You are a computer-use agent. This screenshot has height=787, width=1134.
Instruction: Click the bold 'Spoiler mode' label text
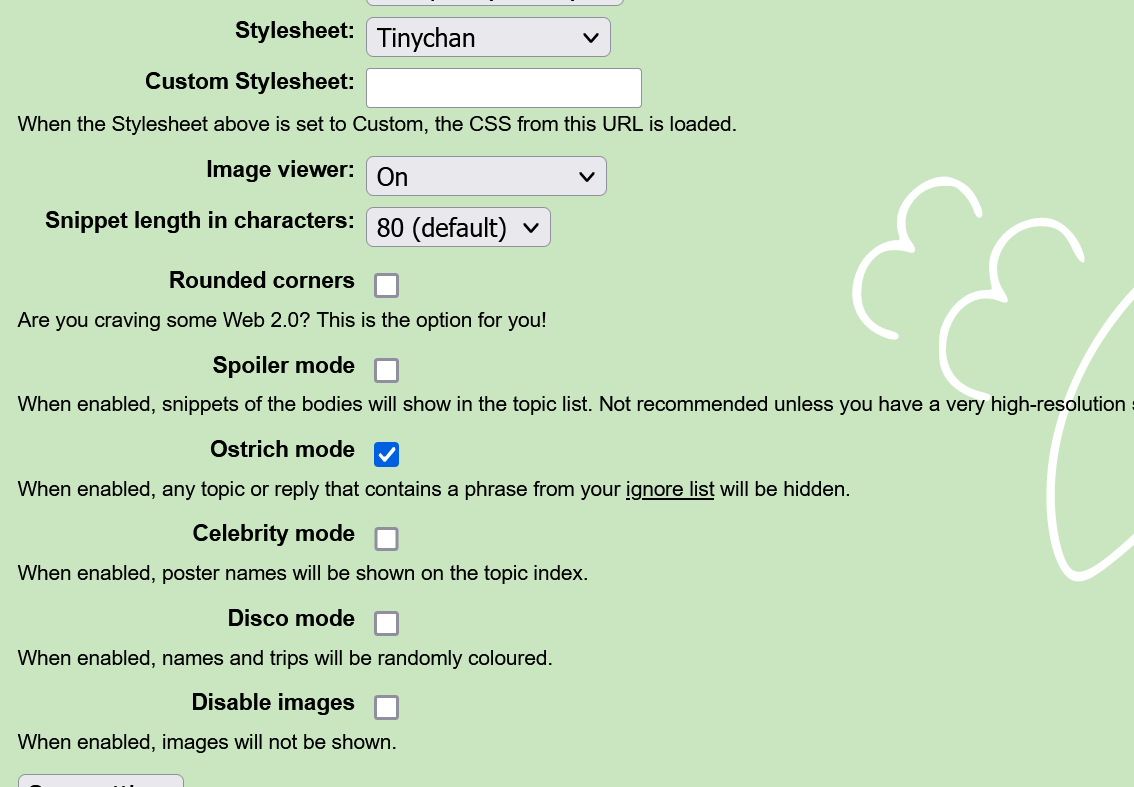(283, 366)
